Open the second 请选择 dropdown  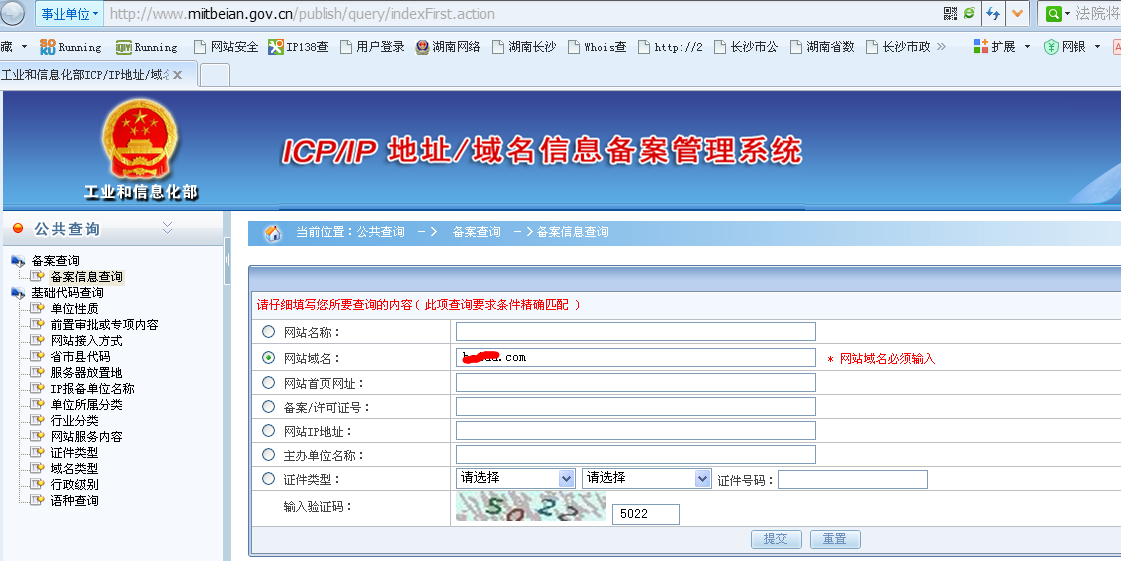point(646,479)
